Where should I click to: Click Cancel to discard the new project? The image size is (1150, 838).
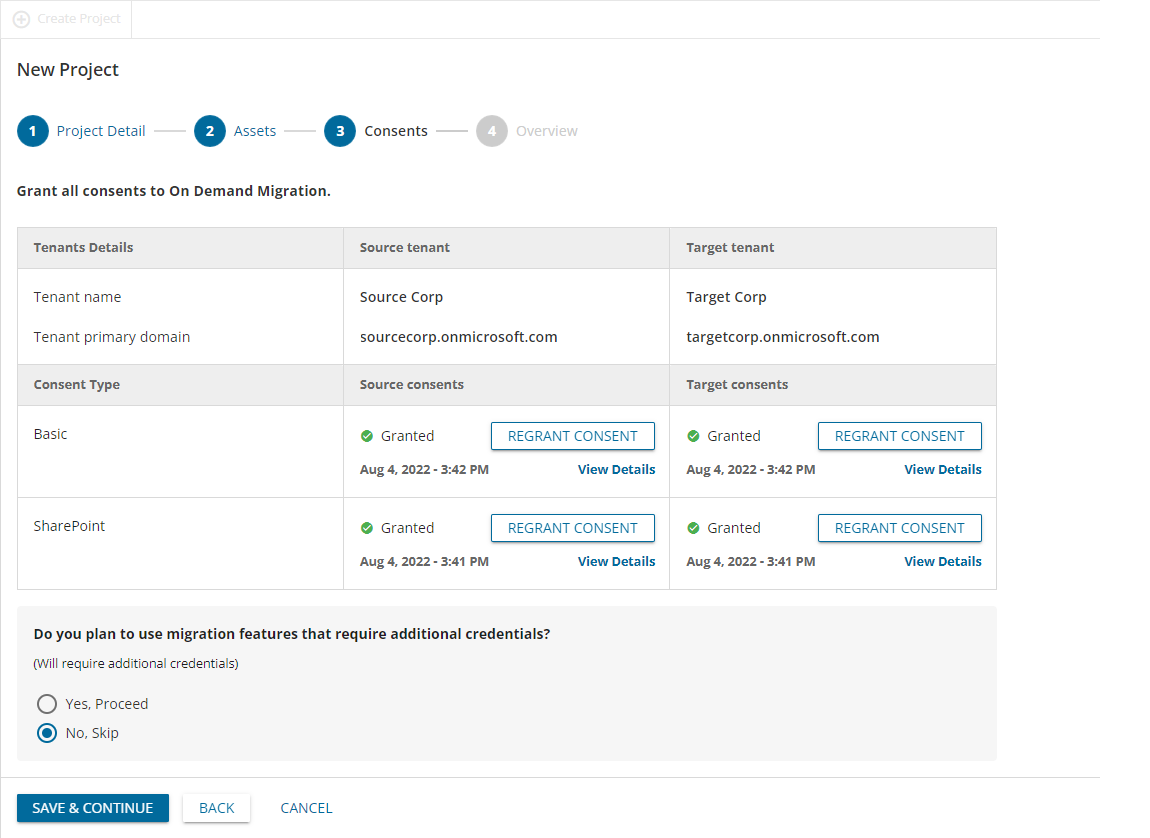point(306,808)
